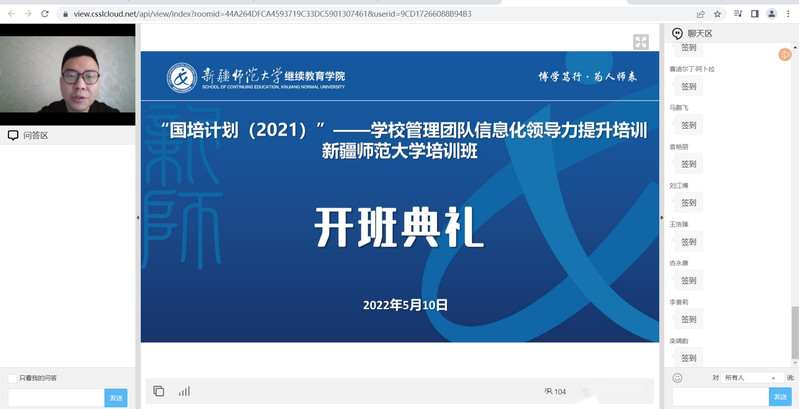Viewport: 799px width, 409px height.
Task: Click the date 2022年5月10日 on slide
Action: point(406,305)
